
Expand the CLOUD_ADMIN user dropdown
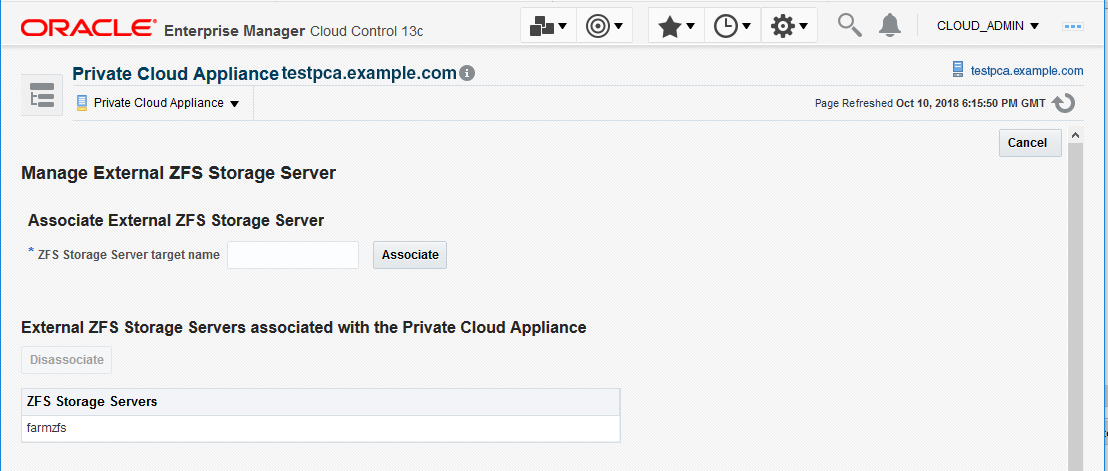point(987,26)
